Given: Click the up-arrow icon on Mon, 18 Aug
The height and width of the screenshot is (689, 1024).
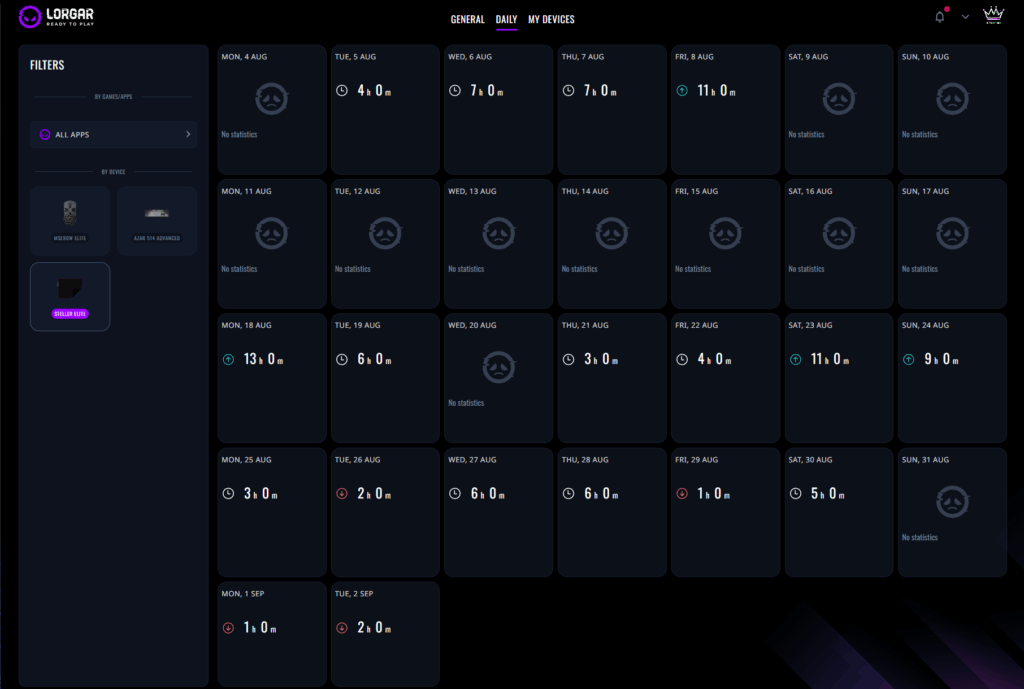Looking at the screenshot, I should (x=228, y=360).
